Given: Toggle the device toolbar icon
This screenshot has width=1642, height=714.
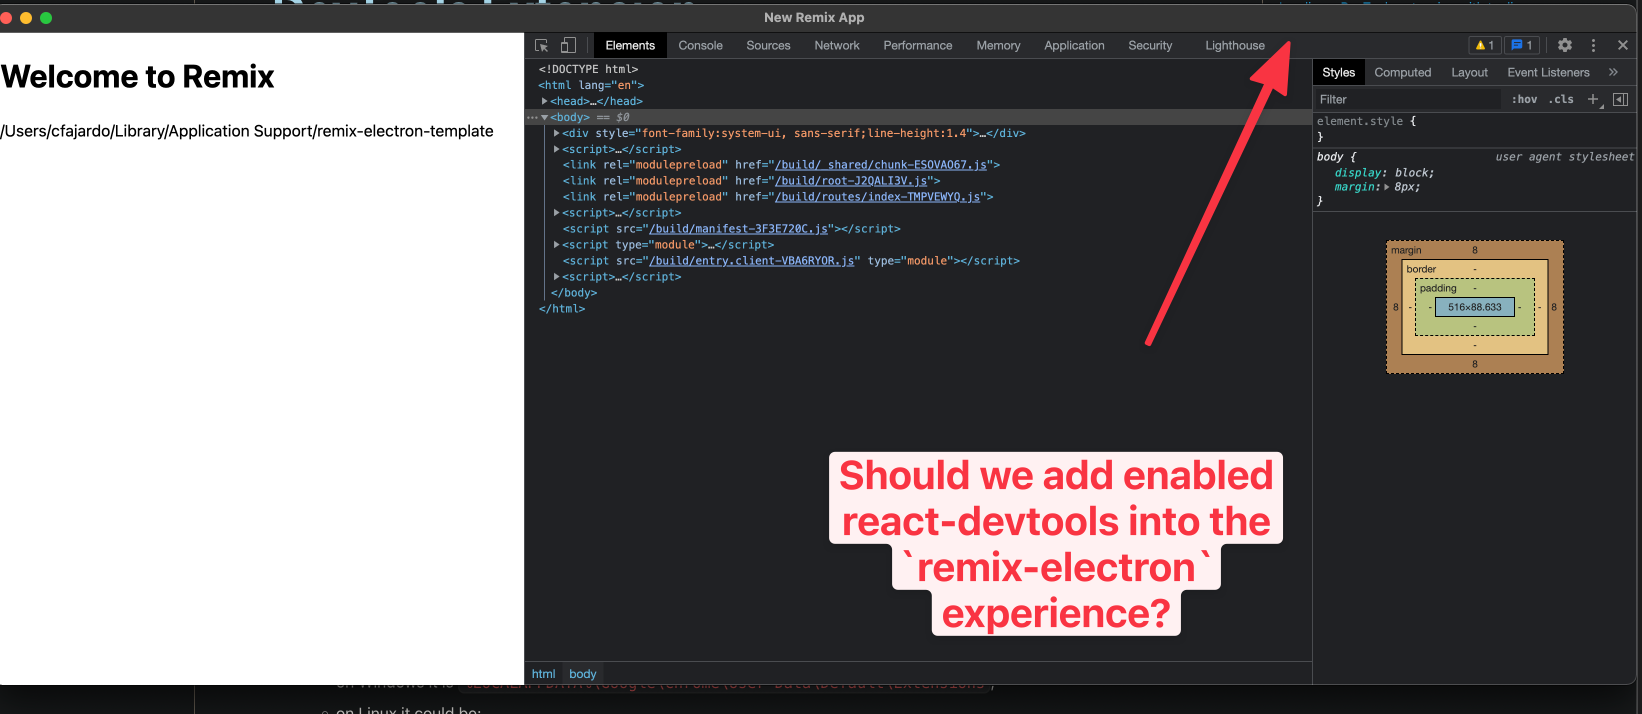Looking at the screenshot, I should tap(568, 45).
